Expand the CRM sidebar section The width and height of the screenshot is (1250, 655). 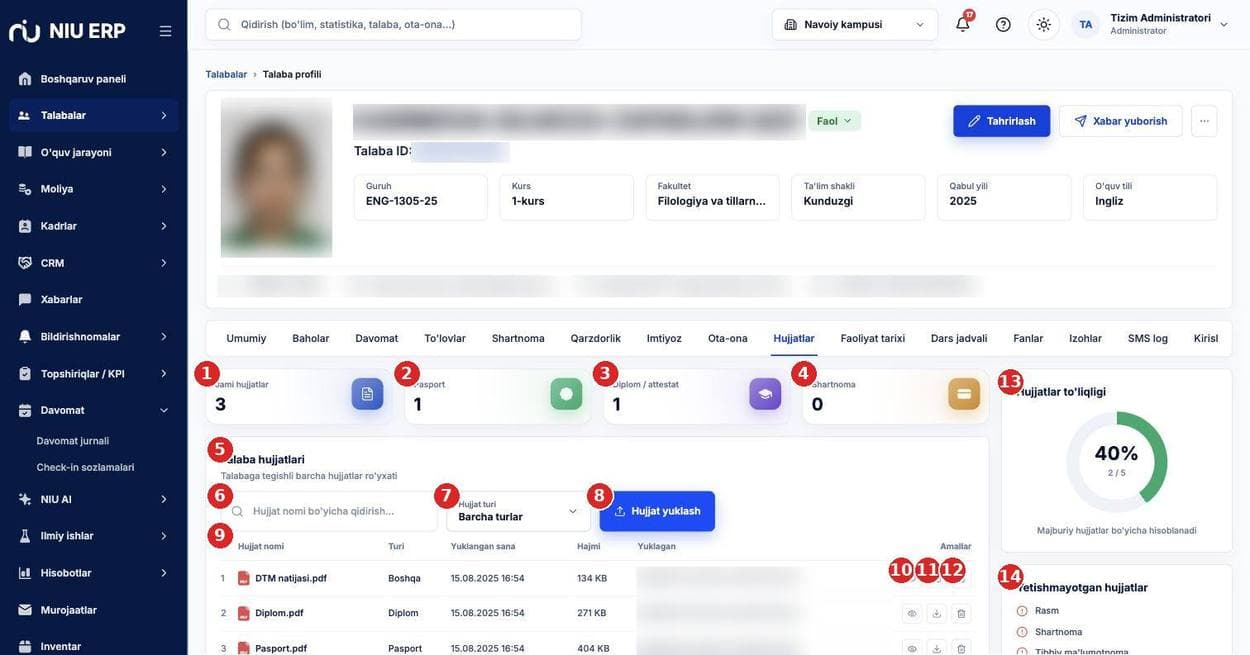(x=94, y=263)
